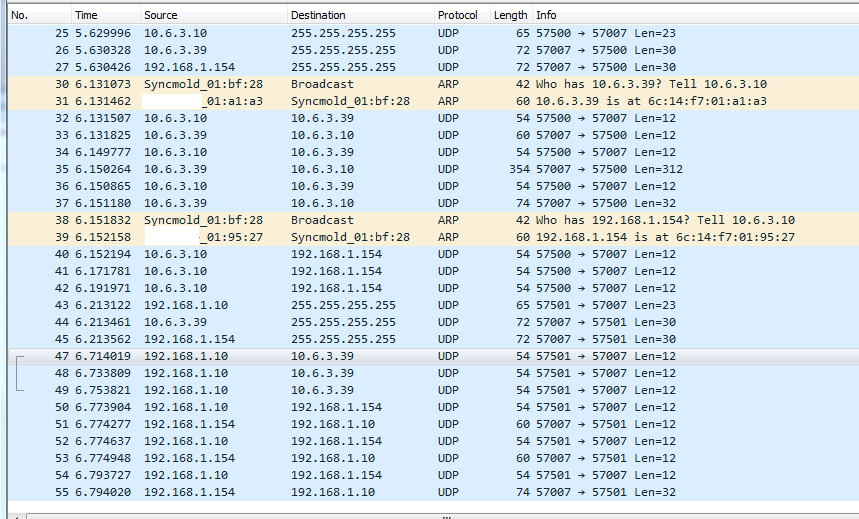Select packet 37 at time 6.151180
Image resolution: width=859 pixels, height=519 pixels.
click(433, 203)
